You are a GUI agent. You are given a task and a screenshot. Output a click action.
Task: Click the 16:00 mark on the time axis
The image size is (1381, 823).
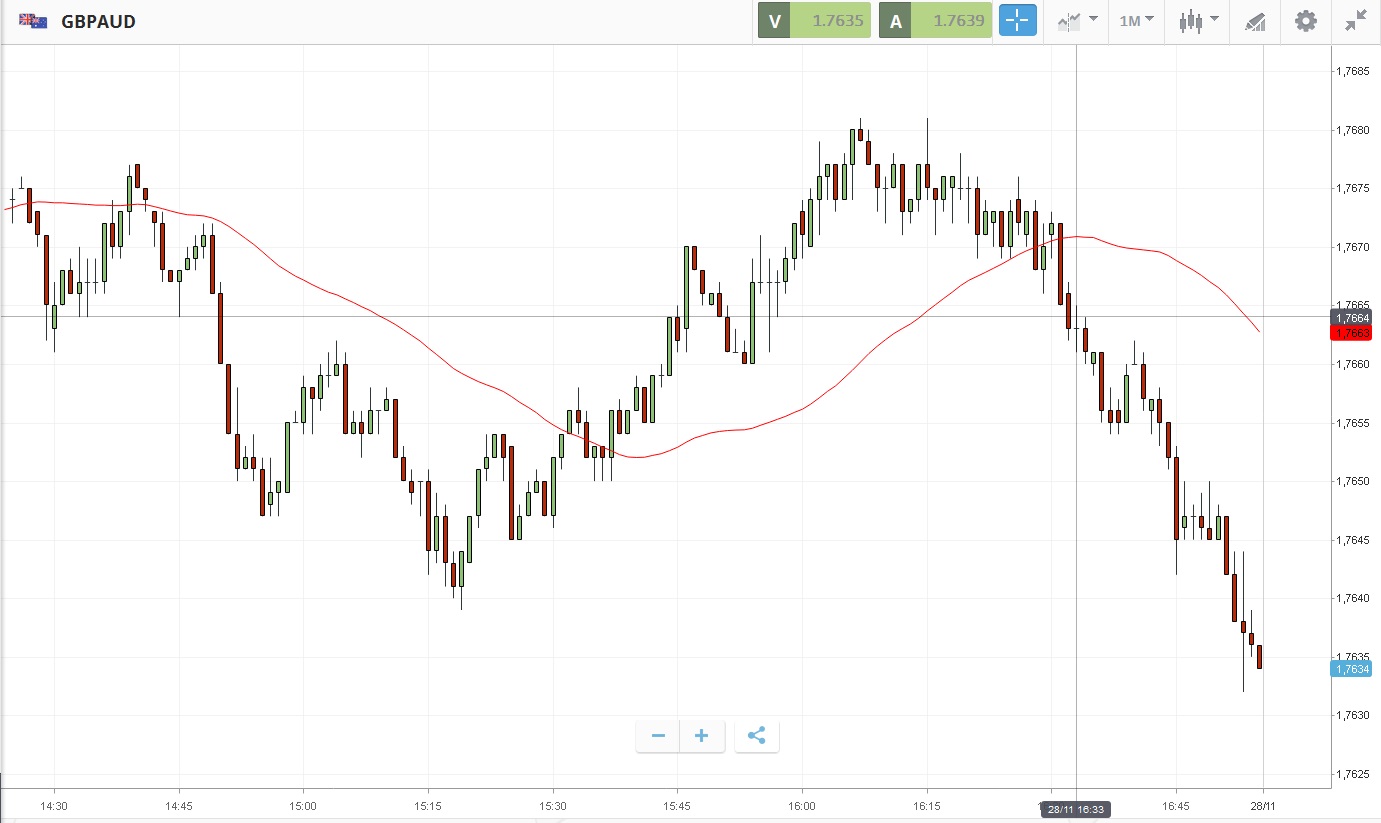(x=802, y=805)
